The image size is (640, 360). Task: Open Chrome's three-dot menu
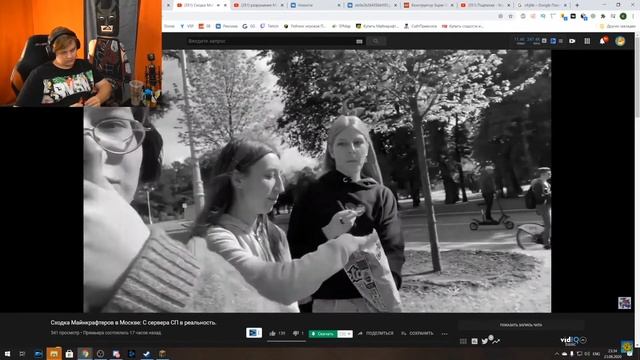[633, 16]
